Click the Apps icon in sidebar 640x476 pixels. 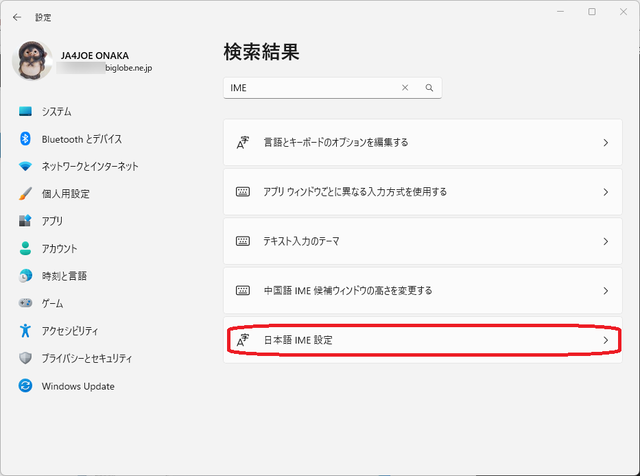tap(25, 221)
